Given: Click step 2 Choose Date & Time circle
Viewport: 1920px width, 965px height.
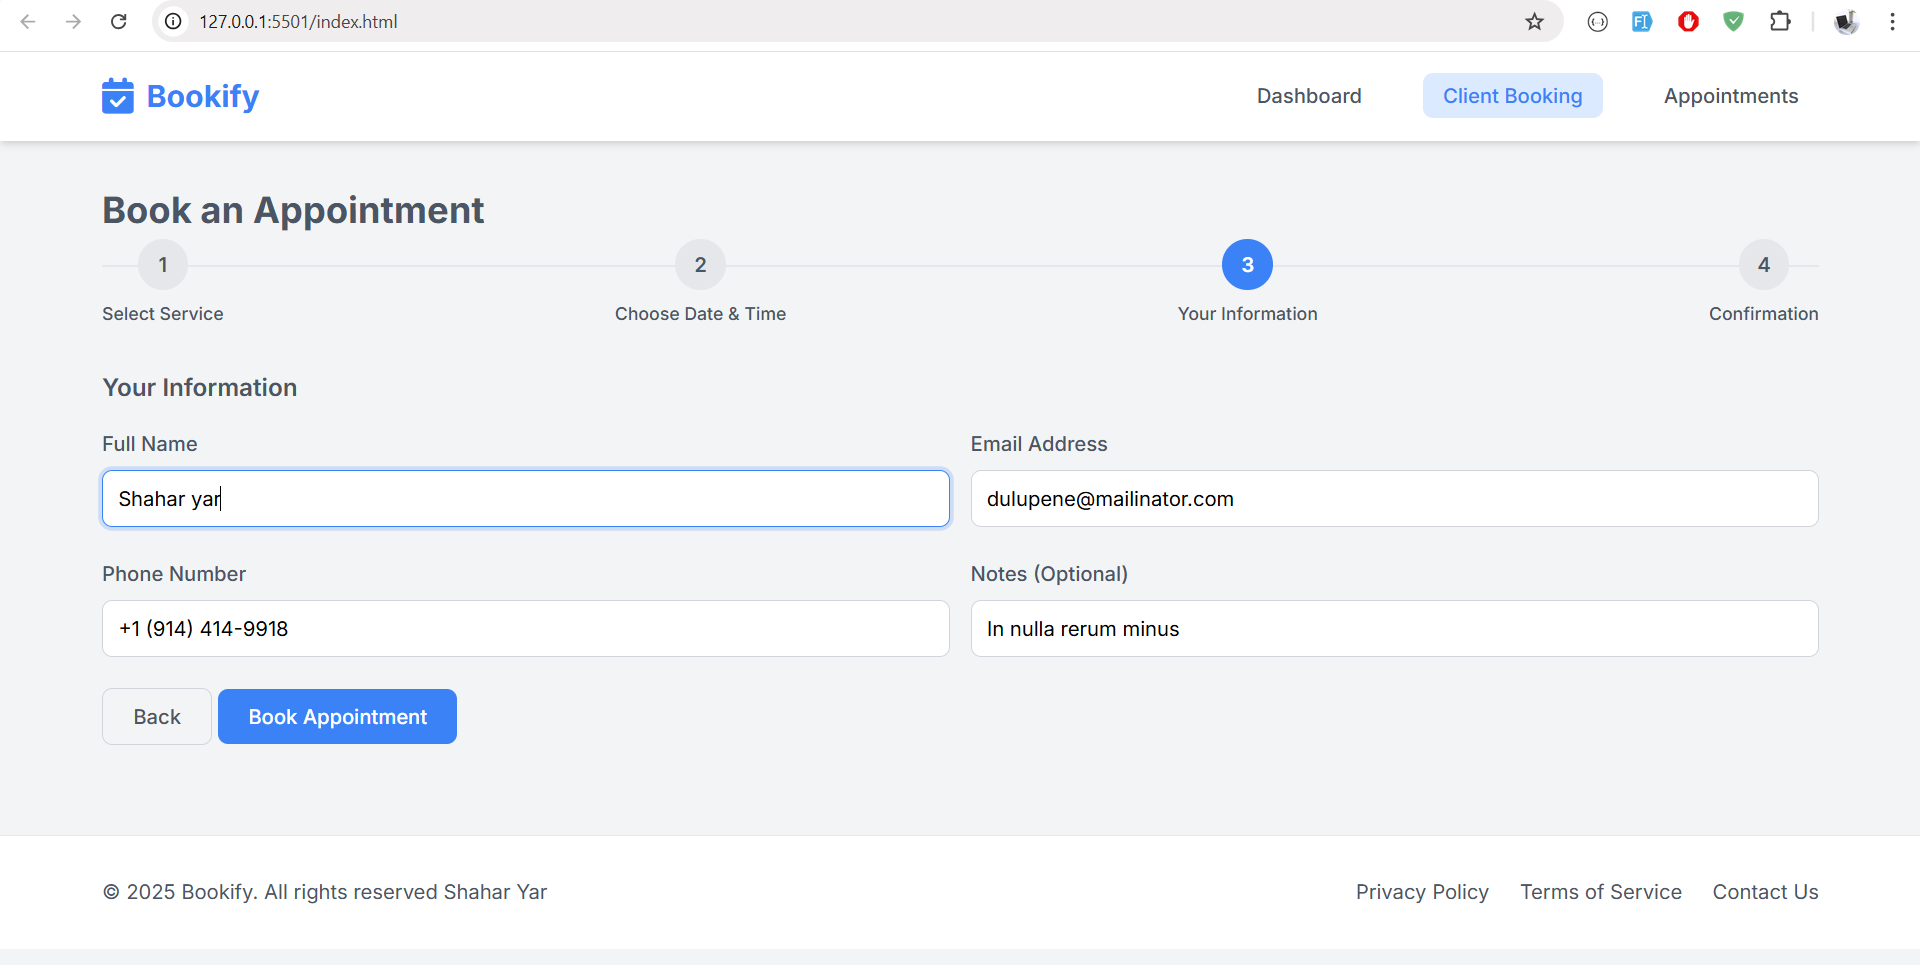Looking at the screenshot, I should click(700, 265).
